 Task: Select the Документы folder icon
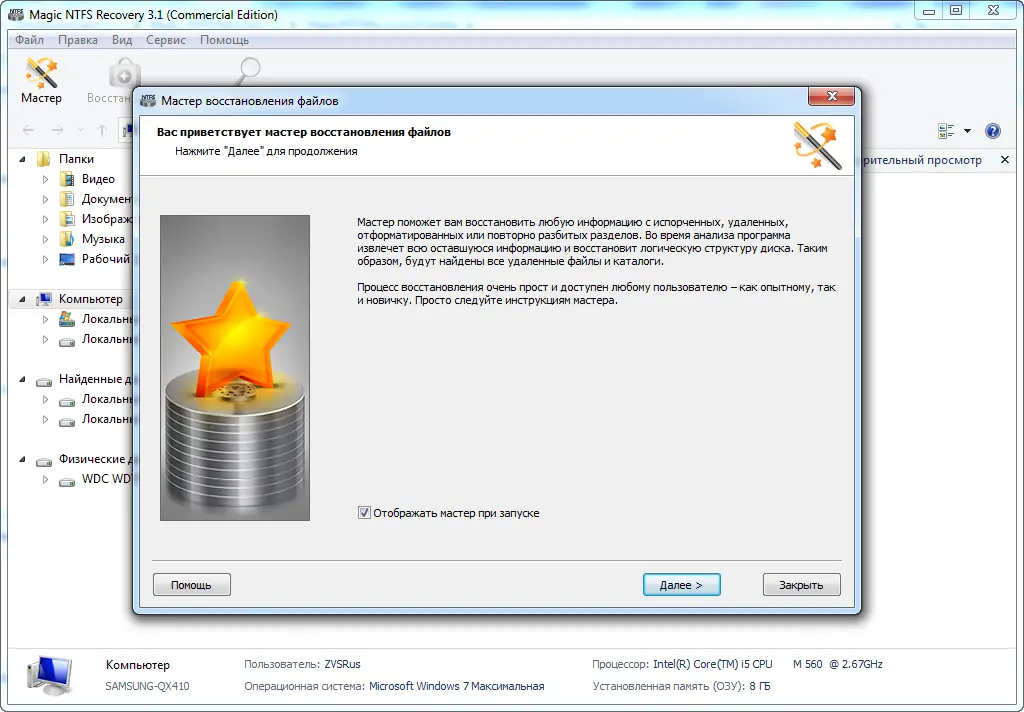coord(67,199)
